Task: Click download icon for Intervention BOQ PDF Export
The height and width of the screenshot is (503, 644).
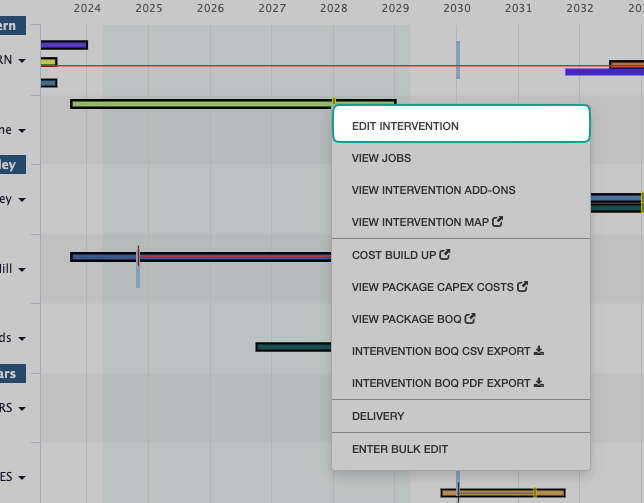Action: (x=539, y=383)
